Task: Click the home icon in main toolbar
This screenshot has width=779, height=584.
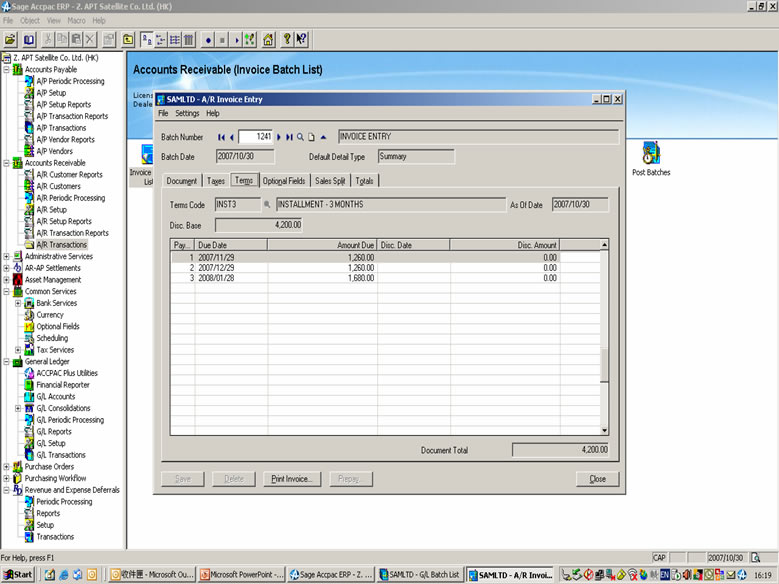Action: tap(268, 40)
